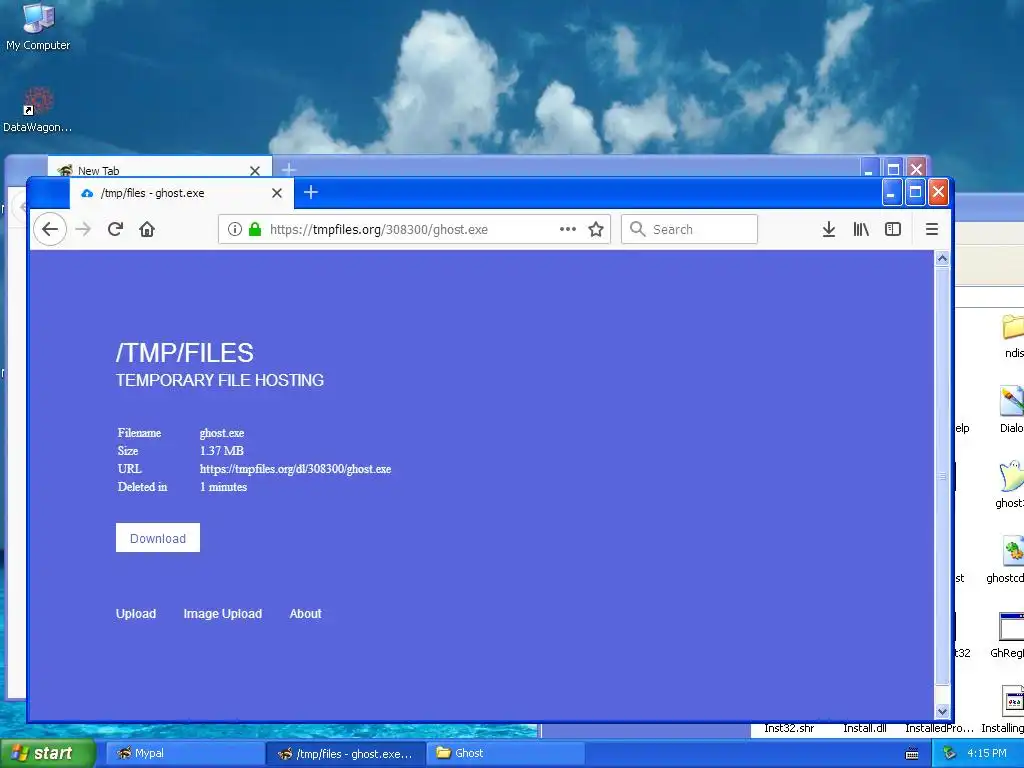Click the system tray icon beside clock
Image resolution: width=1024 pixels, height=768 pixels.
(x=950, y=753)
